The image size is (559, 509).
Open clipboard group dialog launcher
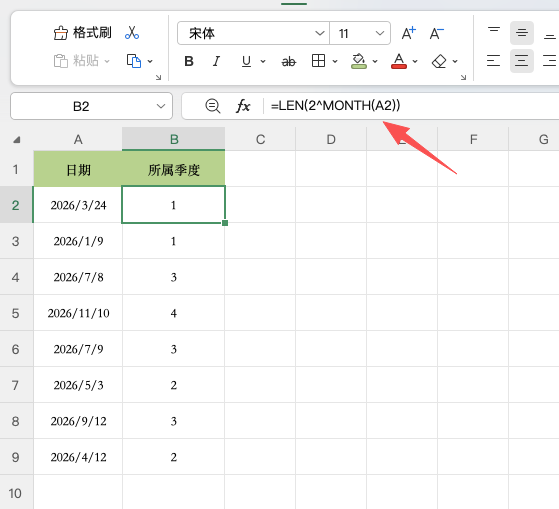159,77
